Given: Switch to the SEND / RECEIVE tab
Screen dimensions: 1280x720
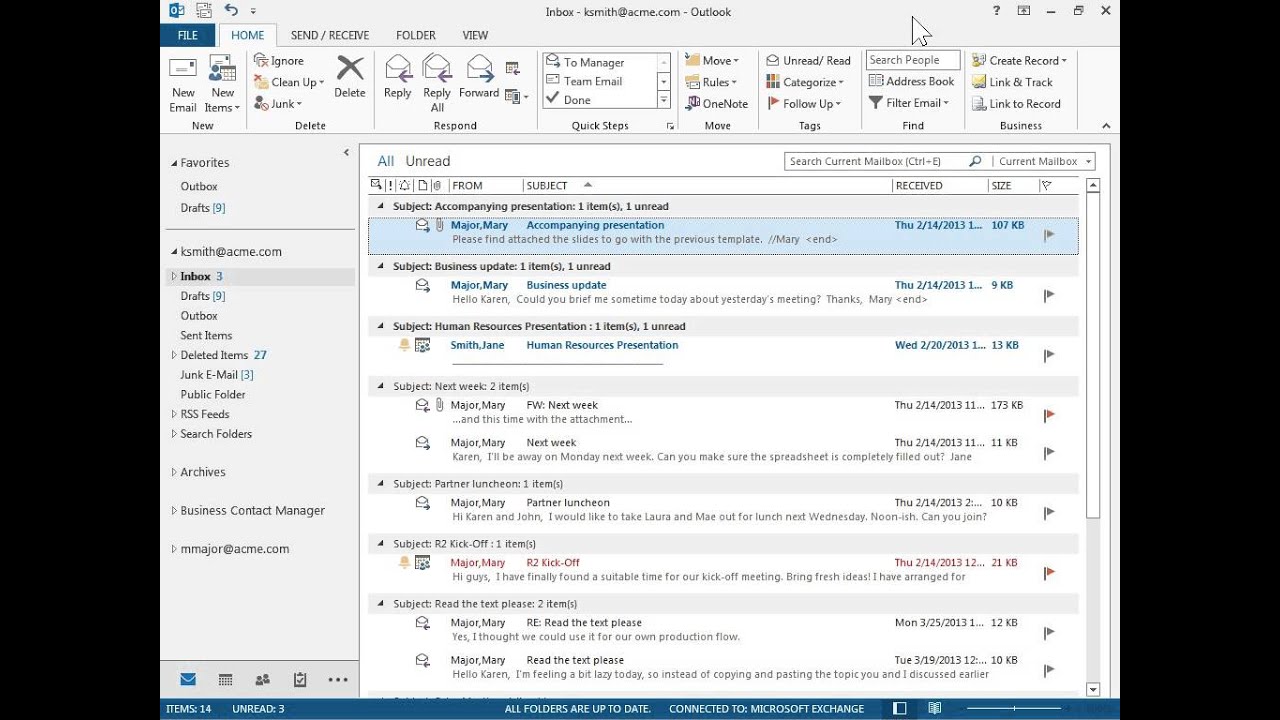Looking at the screenshot, I should click(x=330, y=35).
